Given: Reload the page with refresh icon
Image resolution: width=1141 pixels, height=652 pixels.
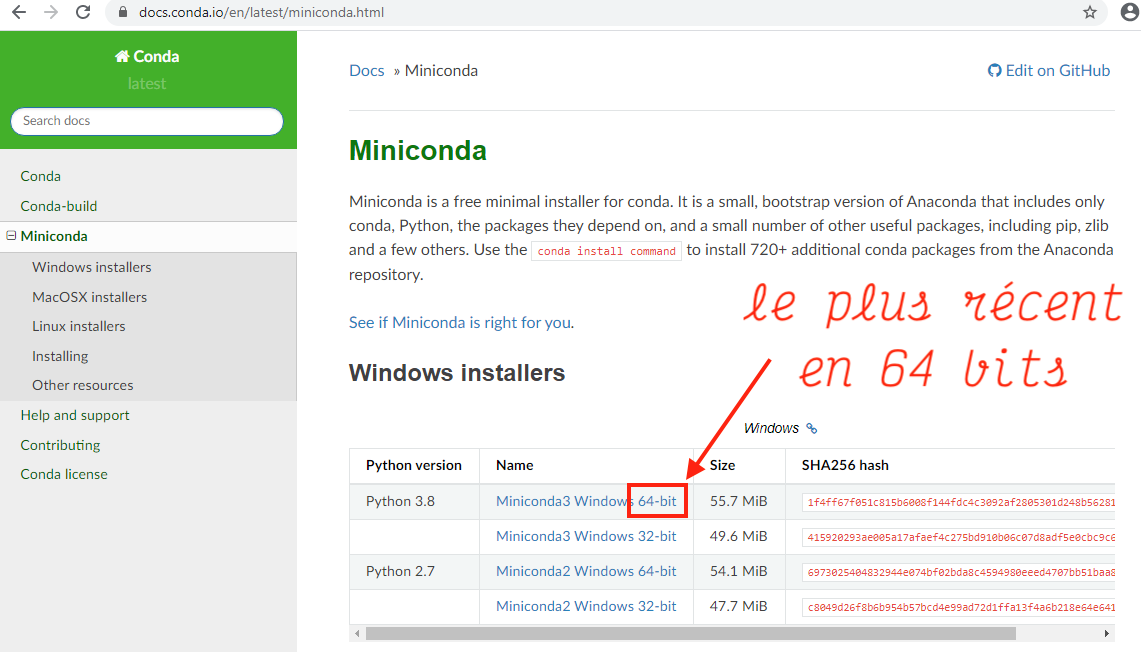Looking at the screenshot, I should point(83,12).
